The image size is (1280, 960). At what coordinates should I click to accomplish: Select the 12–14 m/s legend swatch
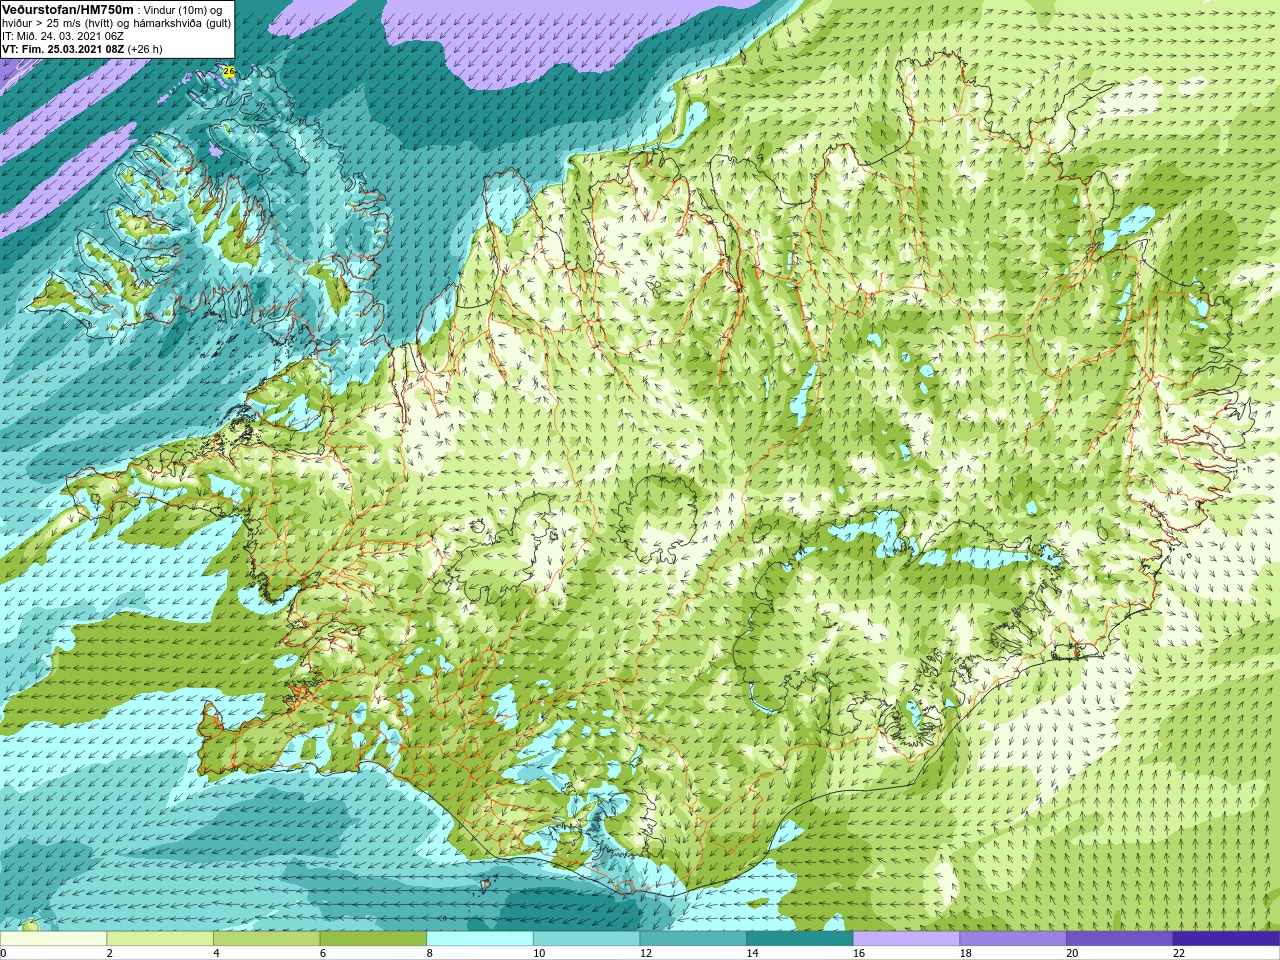pos(693,939)
